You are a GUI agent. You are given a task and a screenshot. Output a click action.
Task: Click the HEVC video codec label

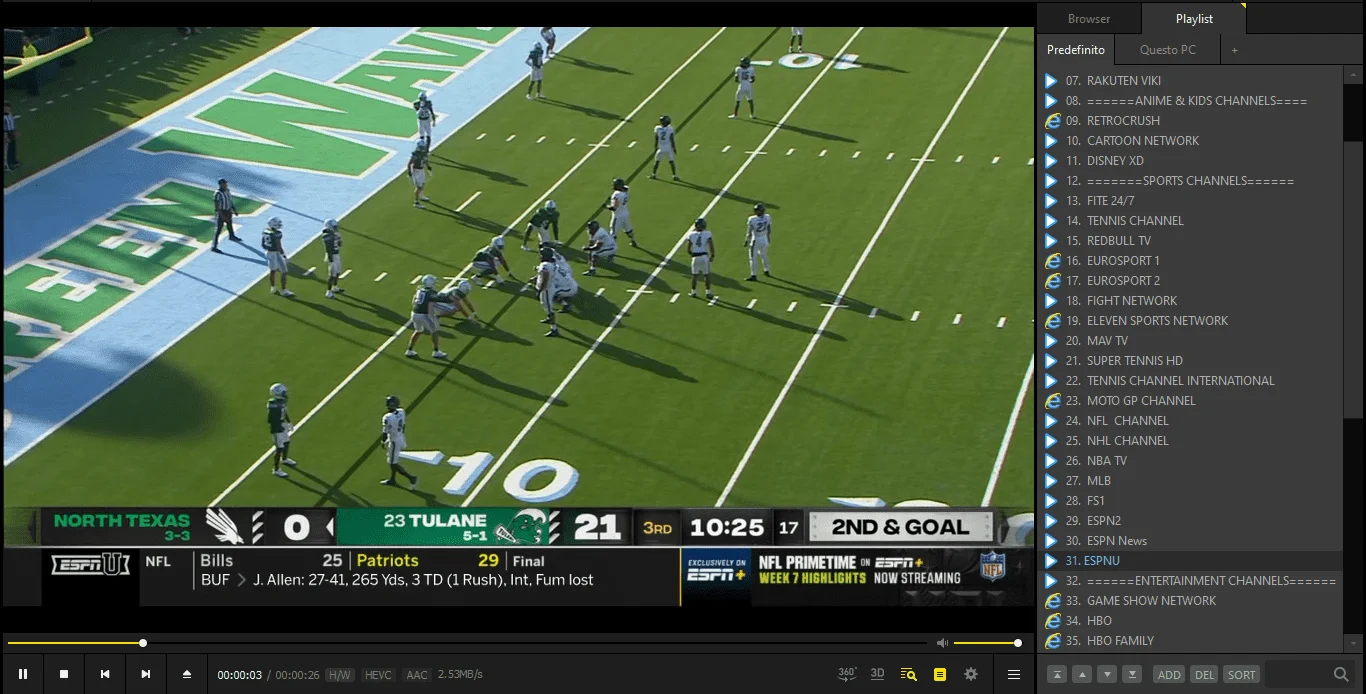click(378, 675)
